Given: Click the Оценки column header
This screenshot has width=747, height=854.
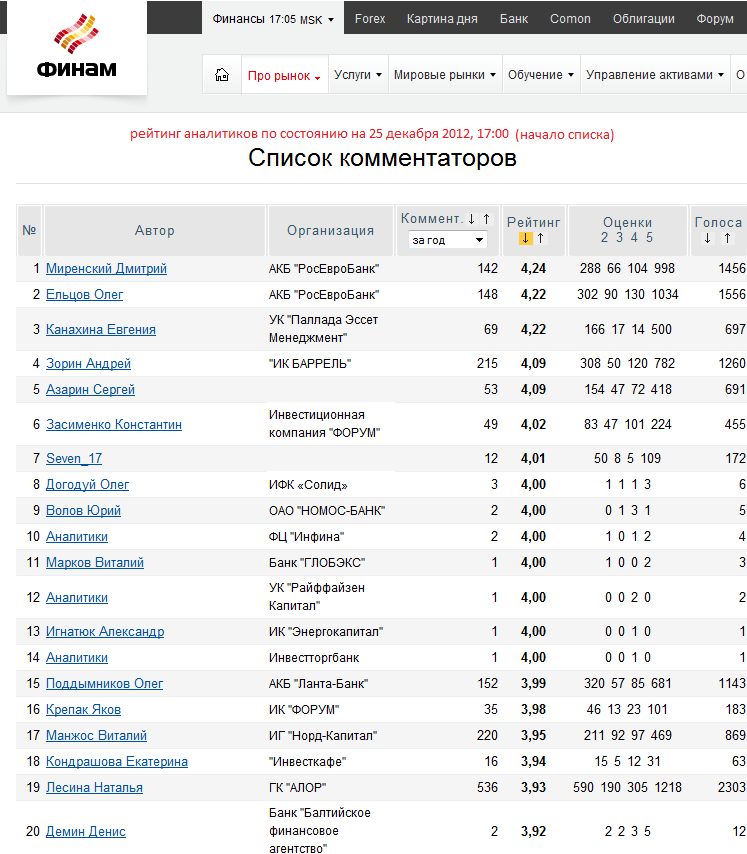Looking at the screenshot, I should click(x=627, y=230).
